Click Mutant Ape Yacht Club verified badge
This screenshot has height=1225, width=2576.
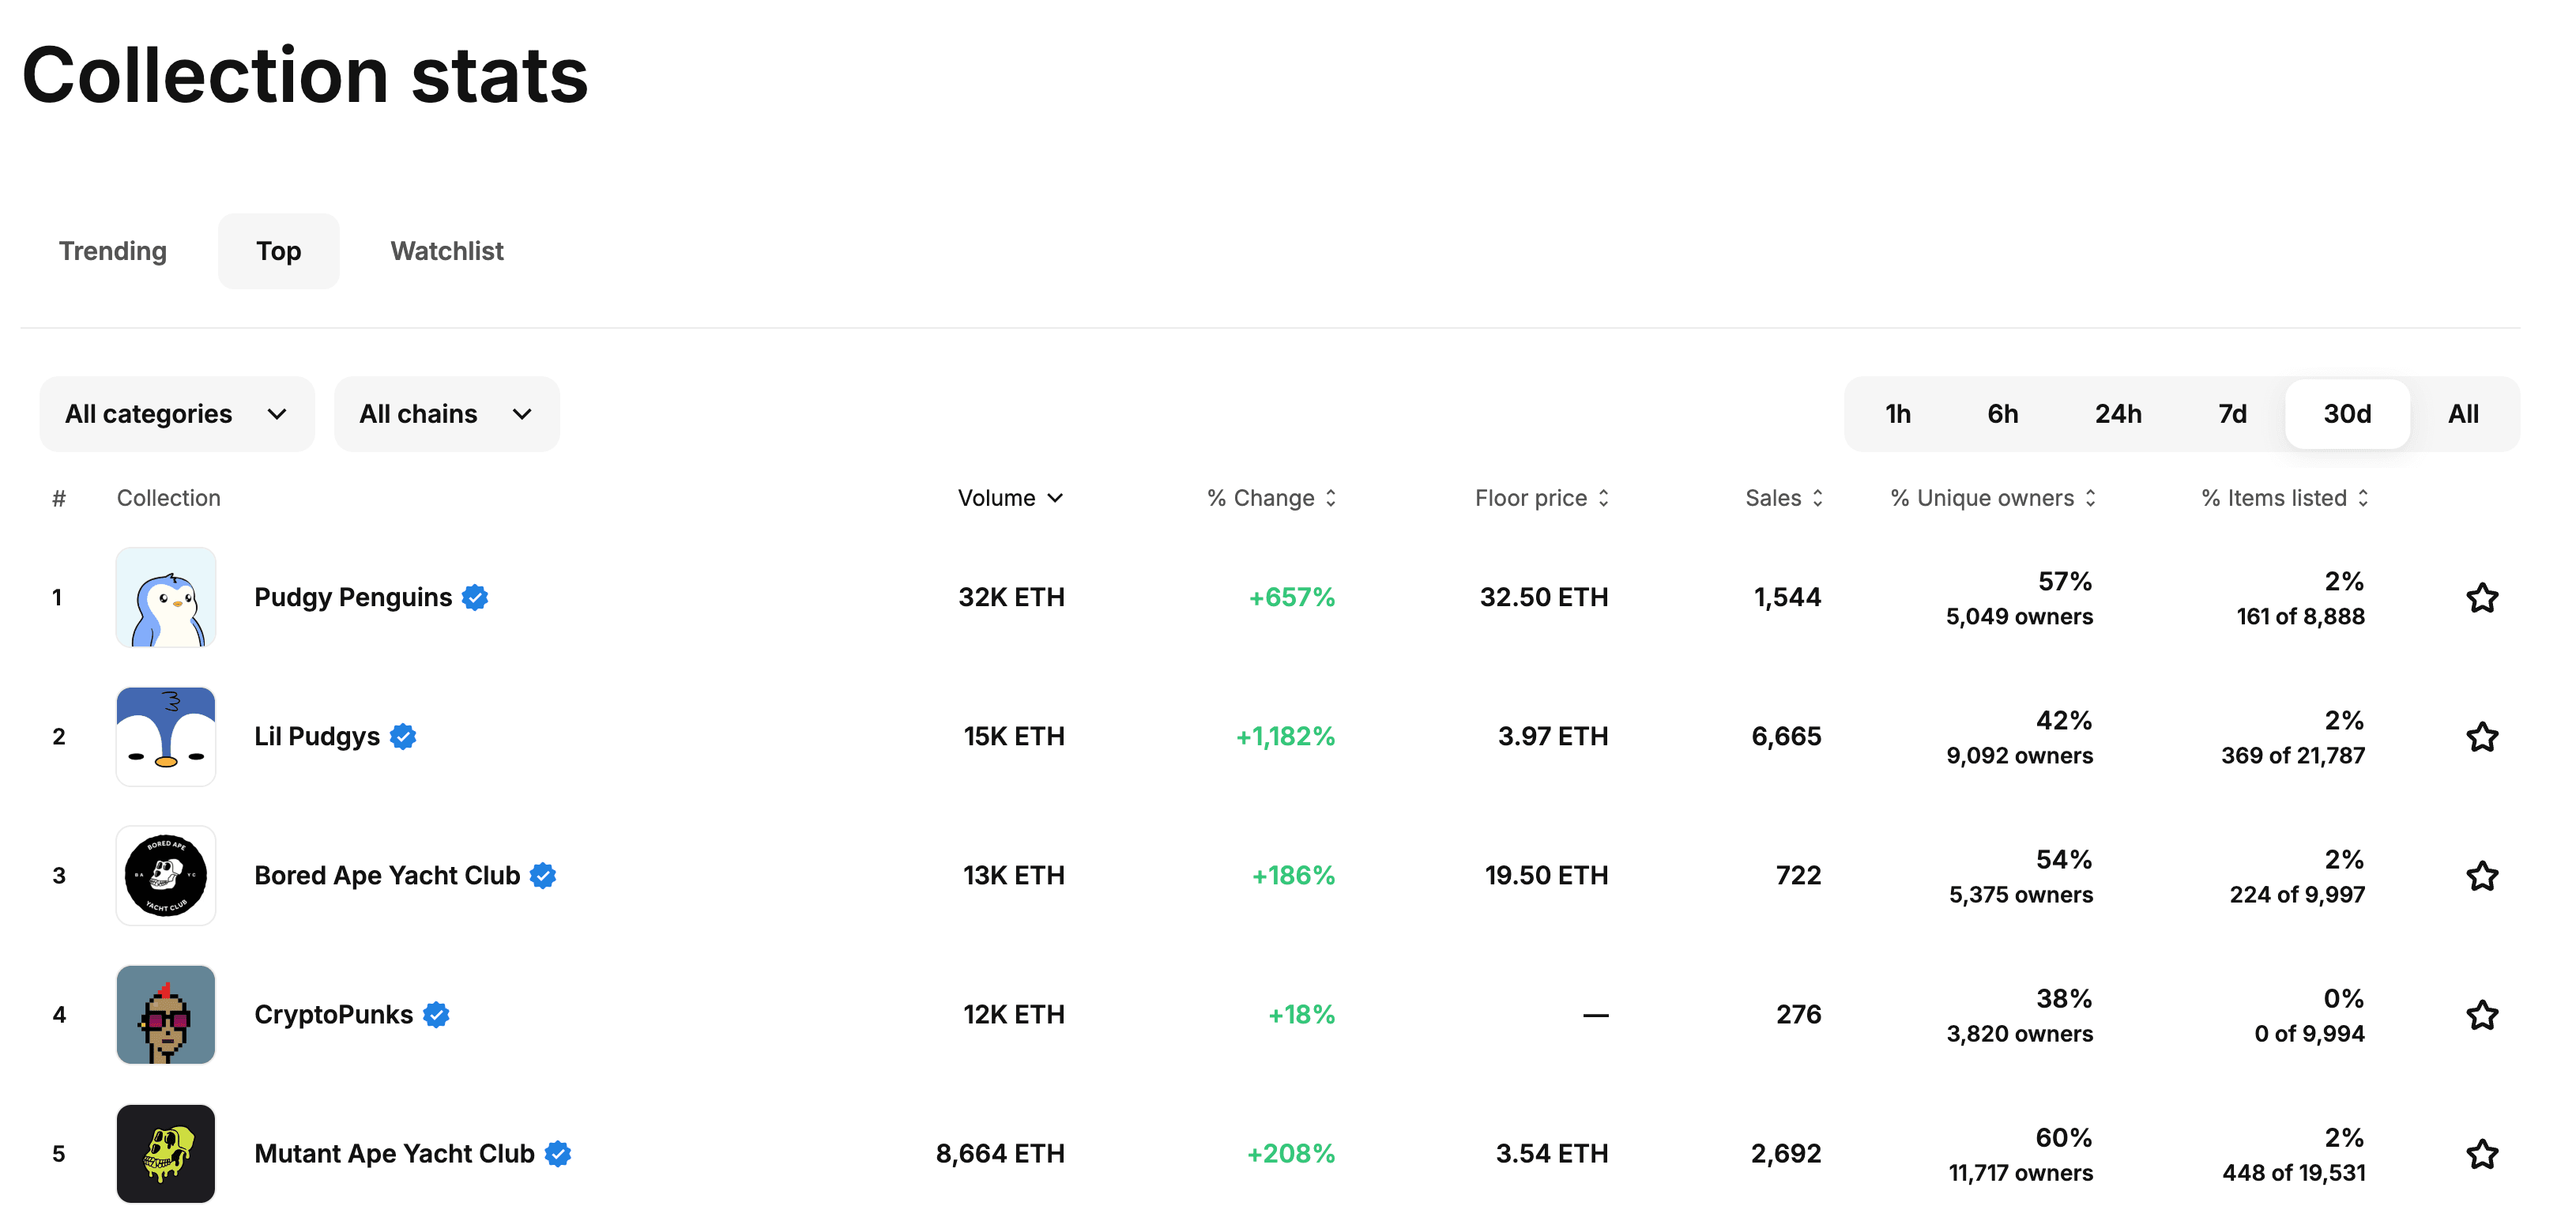click(558, 1153)
